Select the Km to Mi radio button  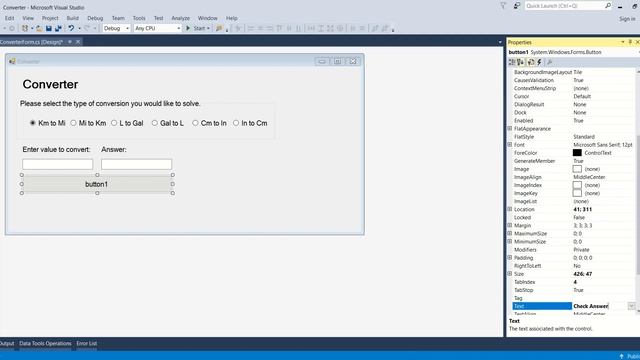pyautogui.click(x=33, y=123)
